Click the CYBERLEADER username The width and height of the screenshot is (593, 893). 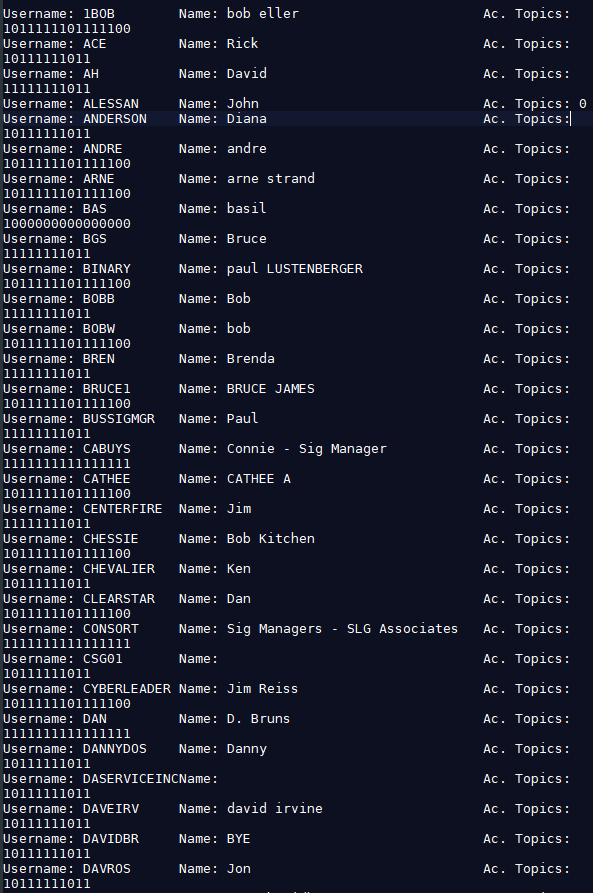click(126, 689)
